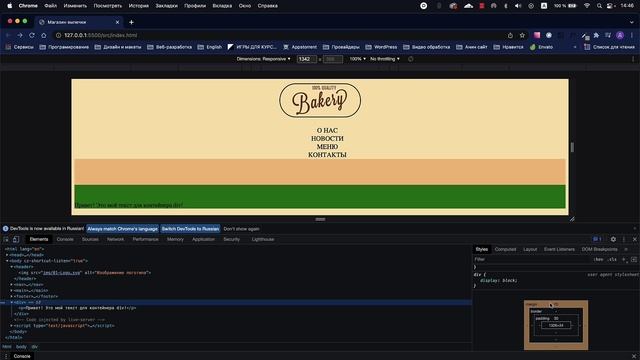
Task: Open the No throttling dropdown
Action: [x=384, y=59]
